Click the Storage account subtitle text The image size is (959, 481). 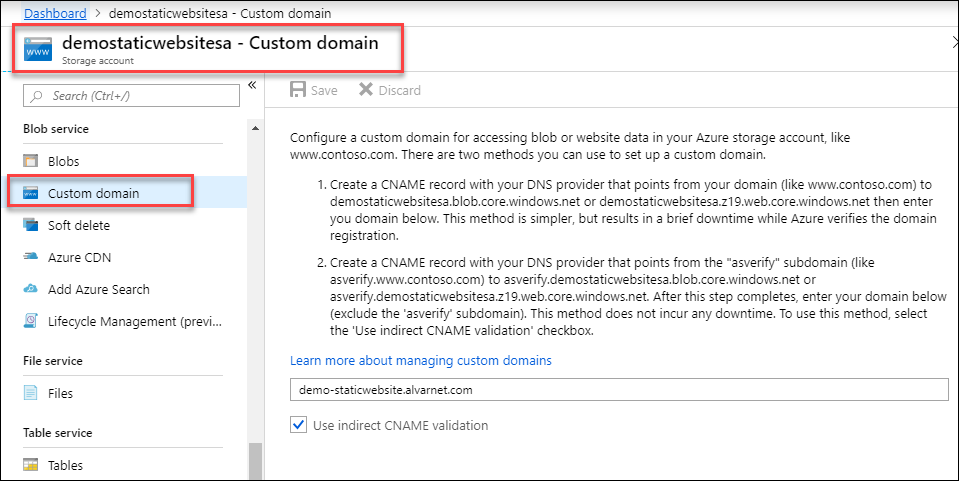(x=98, y=61)
